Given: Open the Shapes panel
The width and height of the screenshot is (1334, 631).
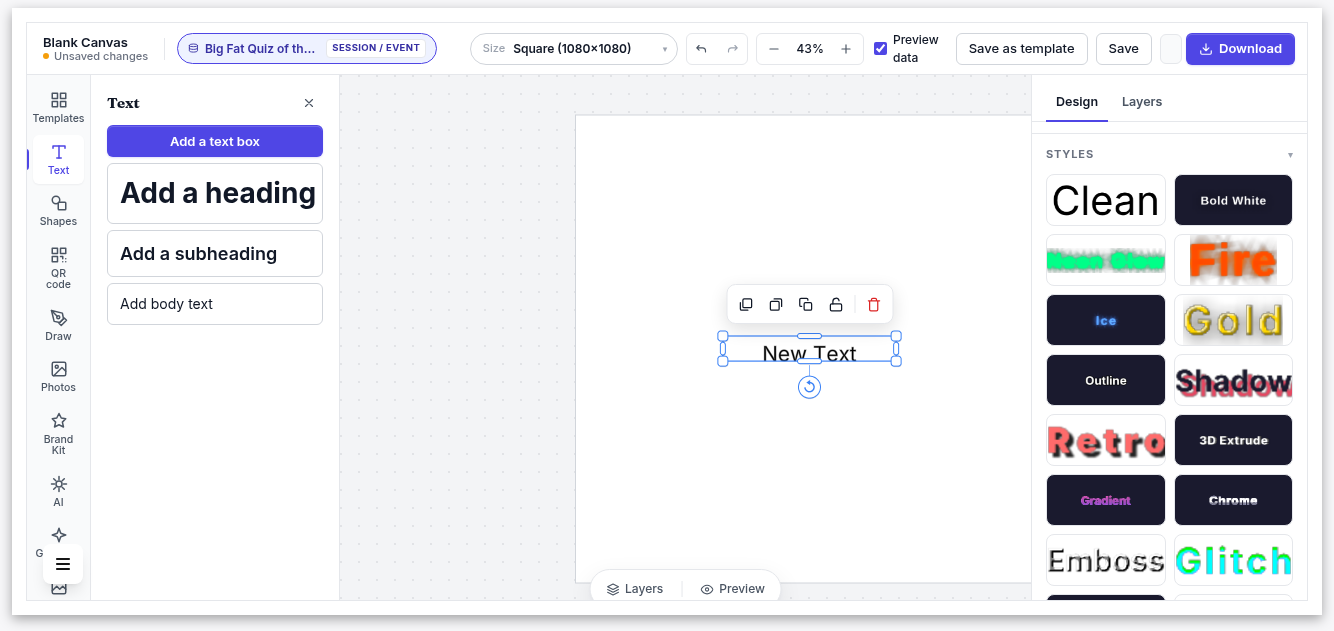Looking at the screenshot, I should 58,211.
